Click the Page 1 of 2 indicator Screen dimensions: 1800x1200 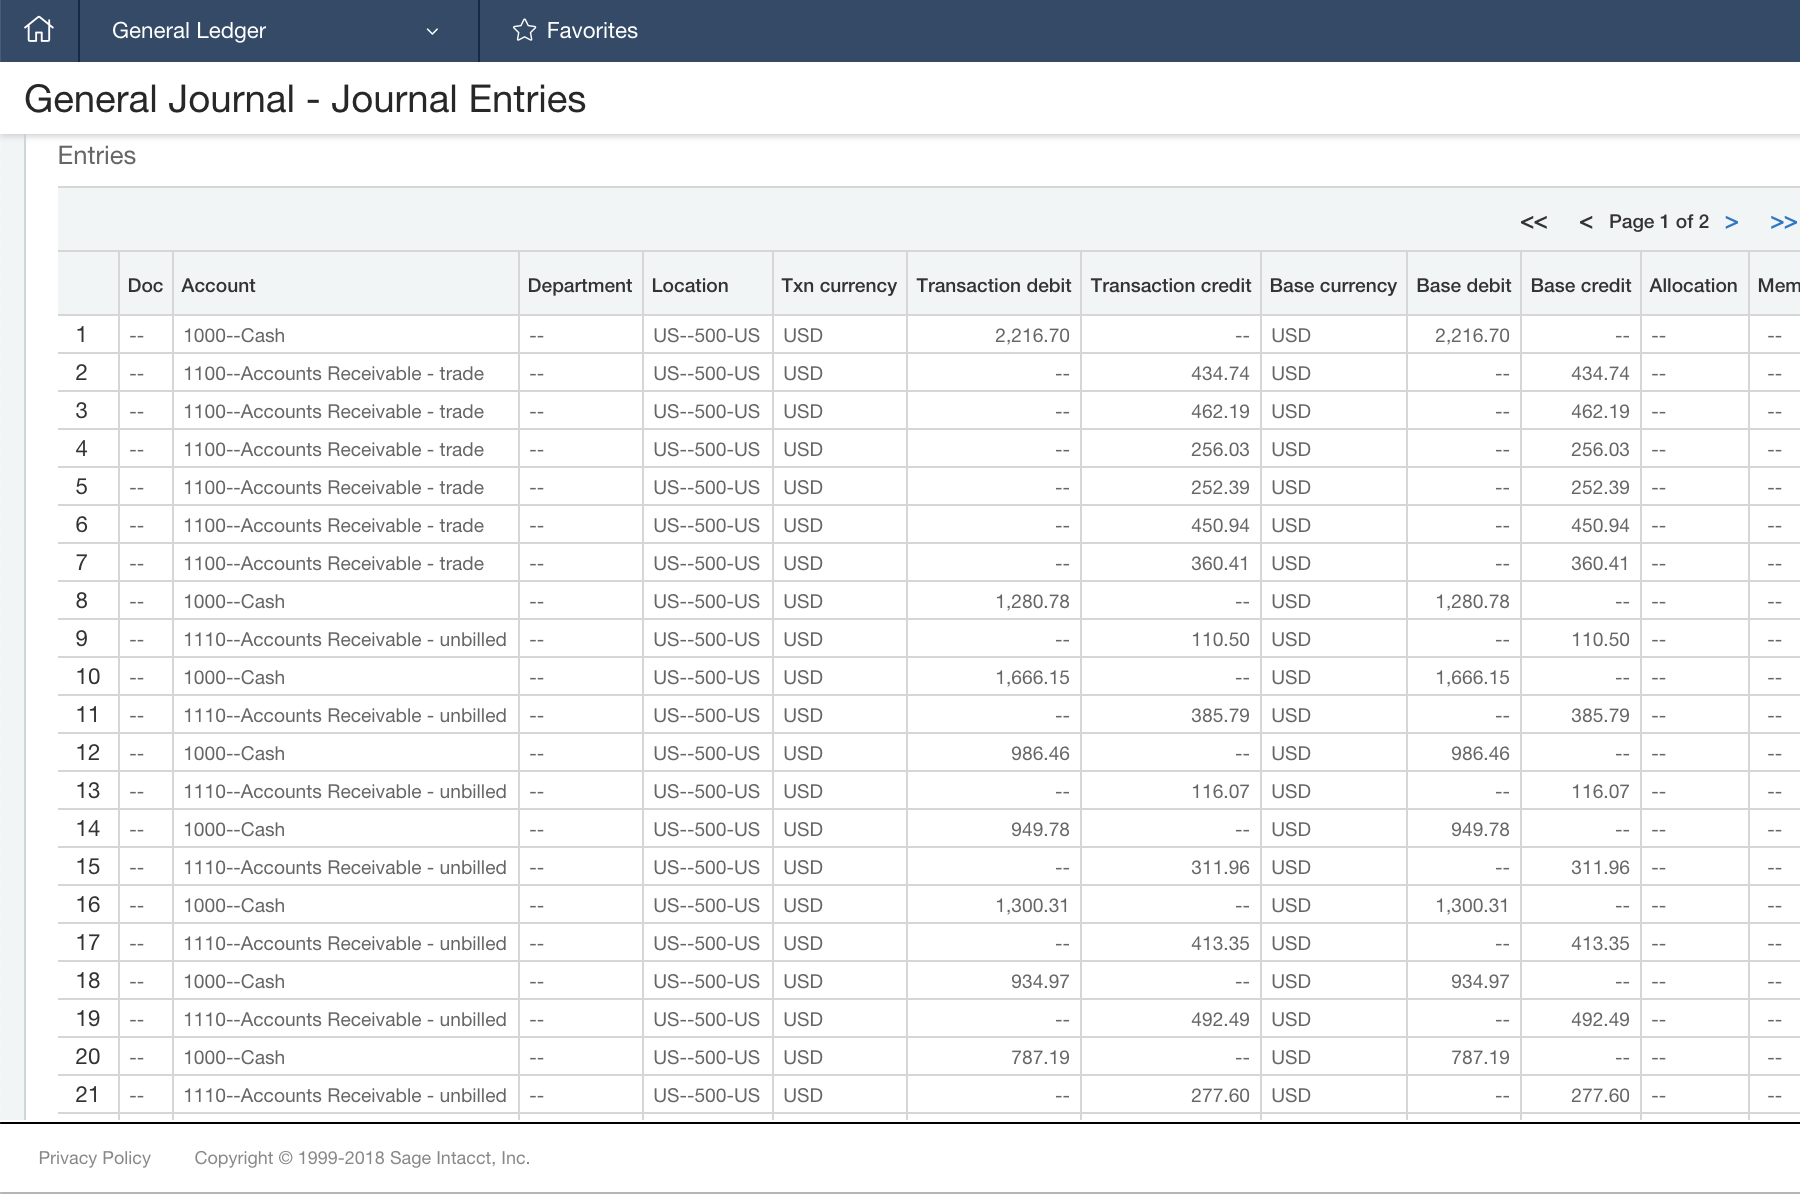(1659, 222)
